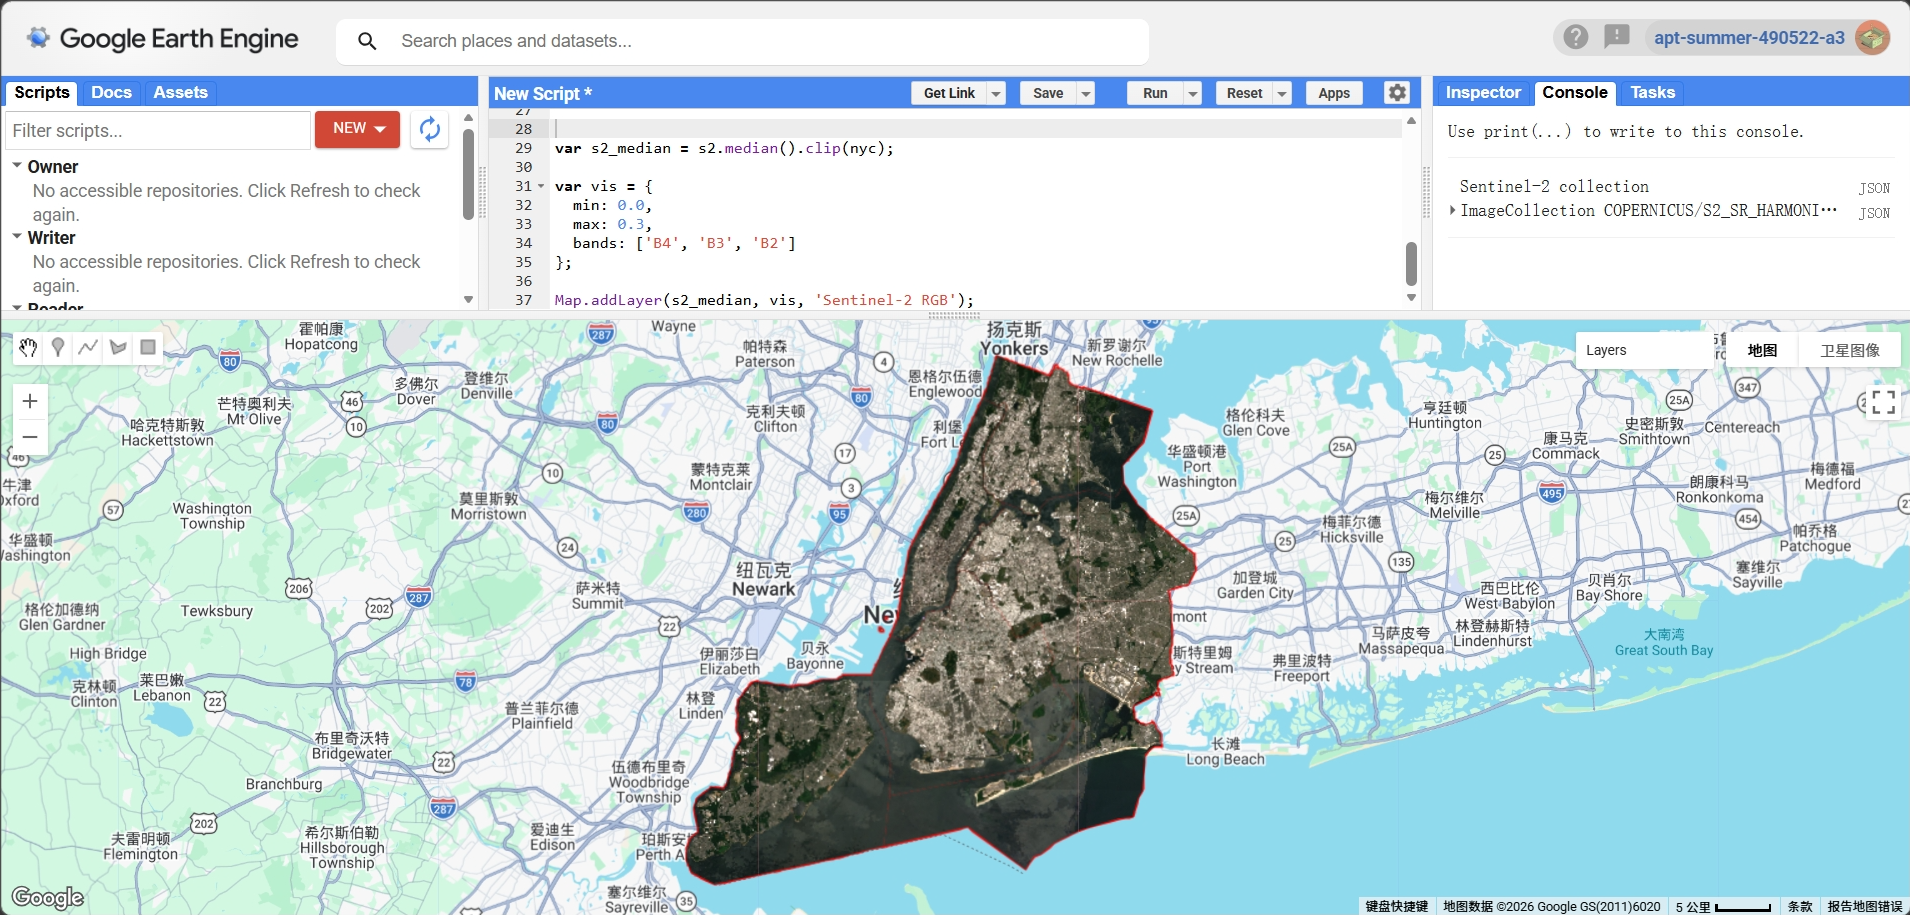Open the send feedback icon
Screen dimensions: 1910x915
coord(1616,38)
